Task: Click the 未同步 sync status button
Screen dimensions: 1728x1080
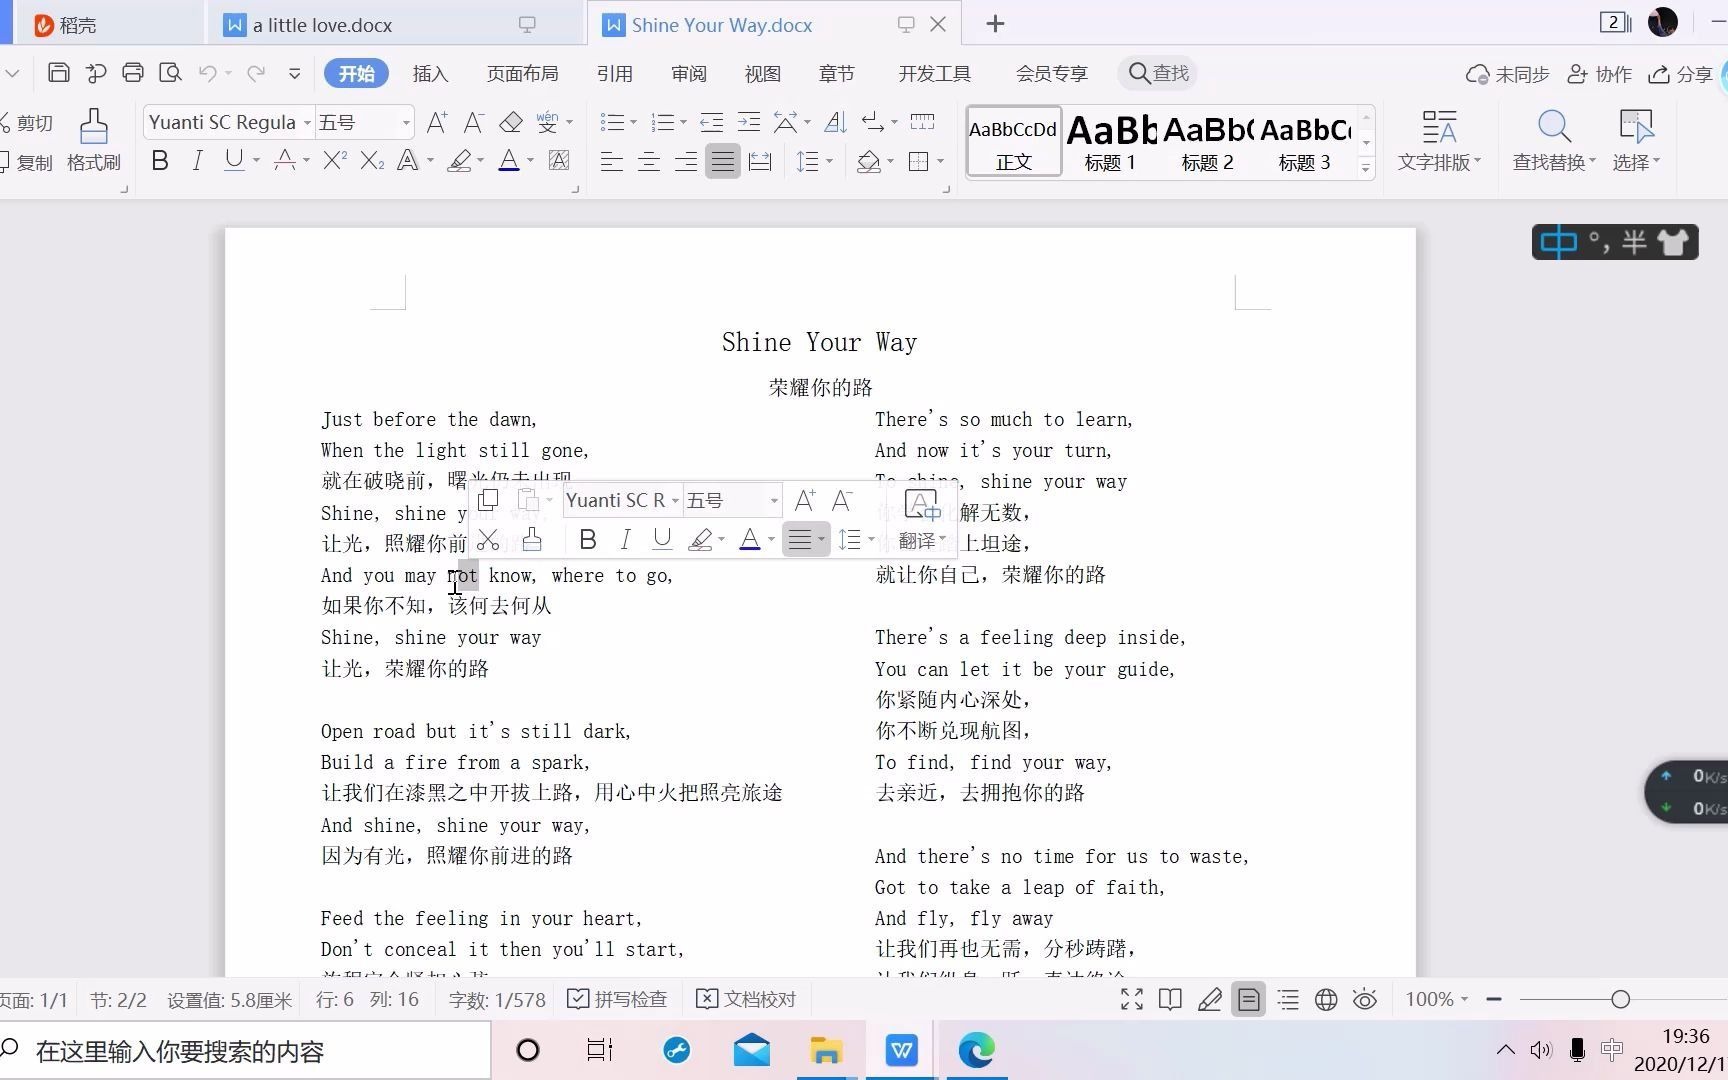Action: click(1507, 74)
